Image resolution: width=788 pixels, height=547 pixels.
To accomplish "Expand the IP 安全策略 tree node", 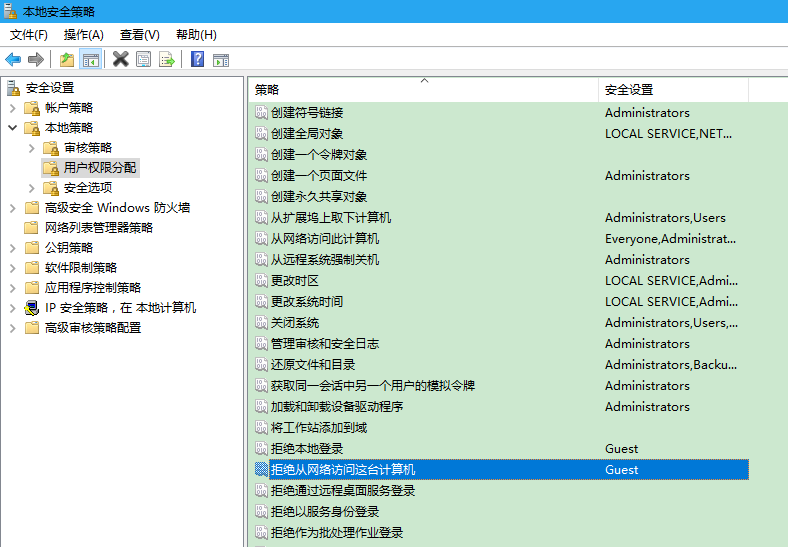I will point(13,308).
